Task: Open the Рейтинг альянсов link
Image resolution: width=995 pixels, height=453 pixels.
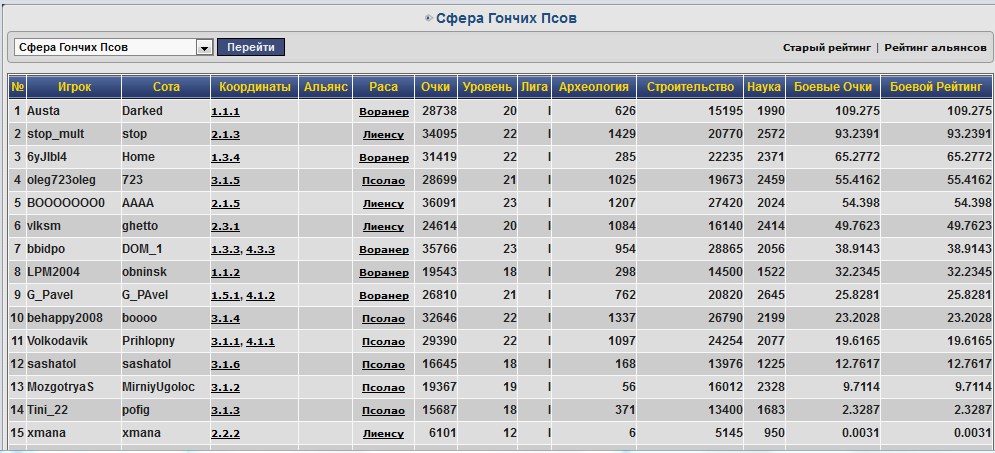Action: [x=935, y=47]
